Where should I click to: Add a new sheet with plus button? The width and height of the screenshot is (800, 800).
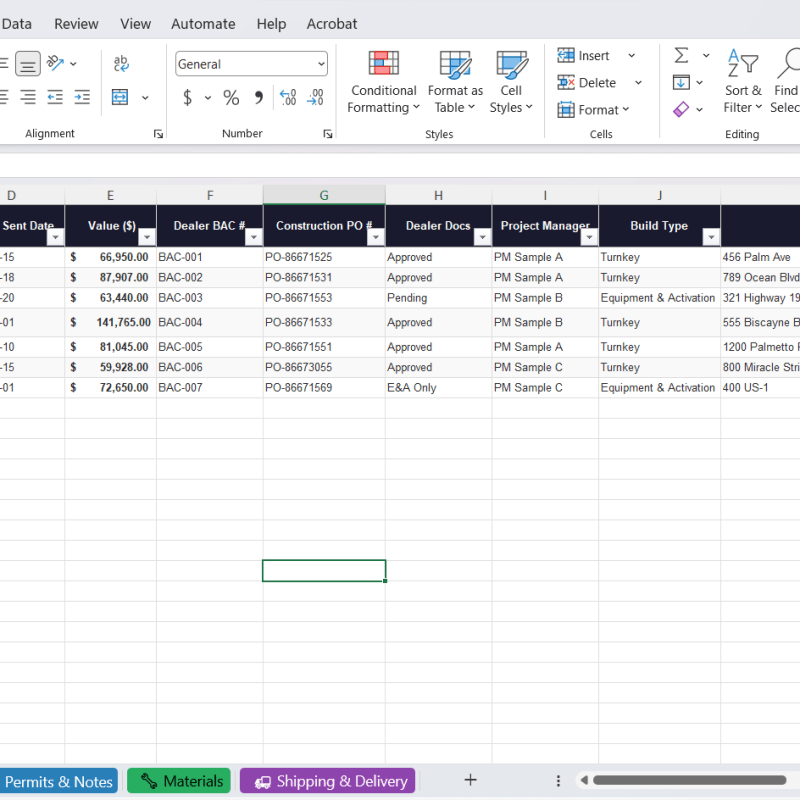pos(470,780)
